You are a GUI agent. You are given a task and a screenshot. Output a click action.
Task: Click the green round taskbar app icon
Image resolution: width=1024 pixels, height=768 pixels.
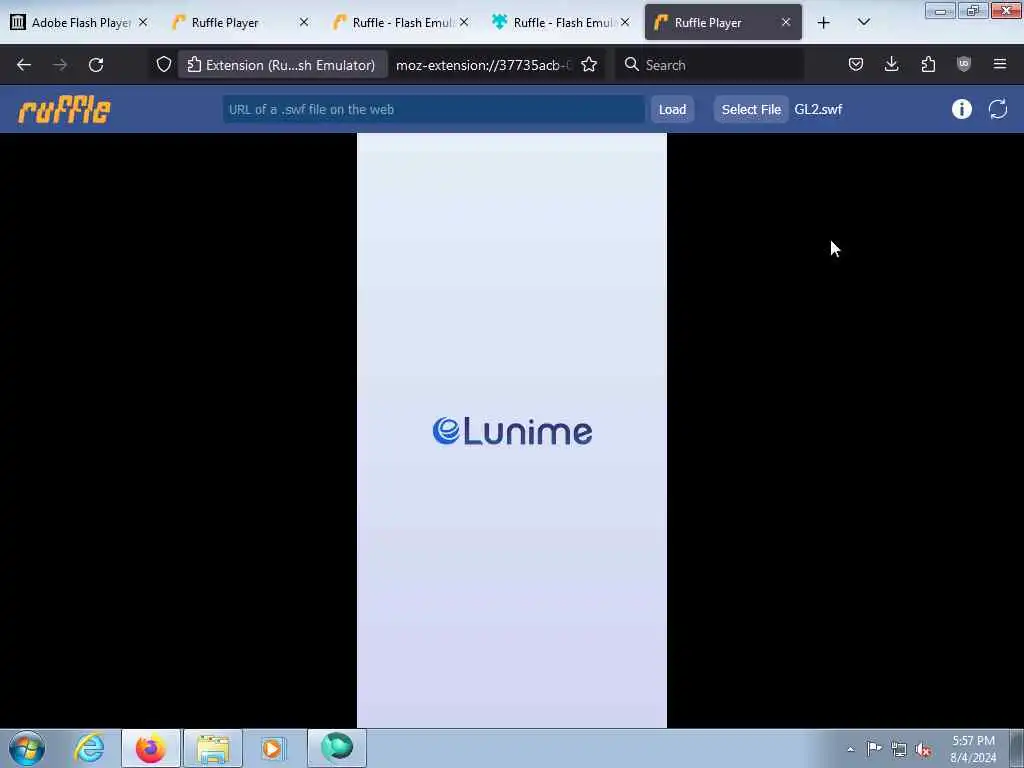coord(337,748)
